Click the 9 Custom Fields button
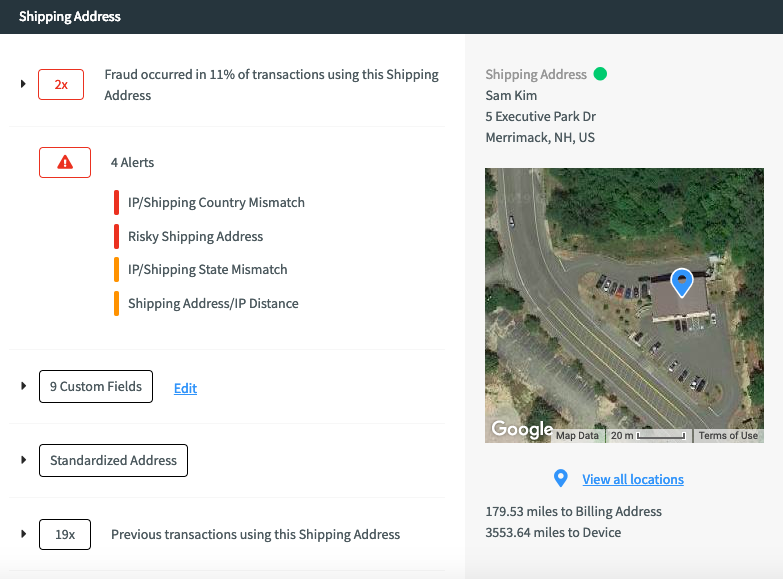Screen dimensions: 783x579 [96, 386]
